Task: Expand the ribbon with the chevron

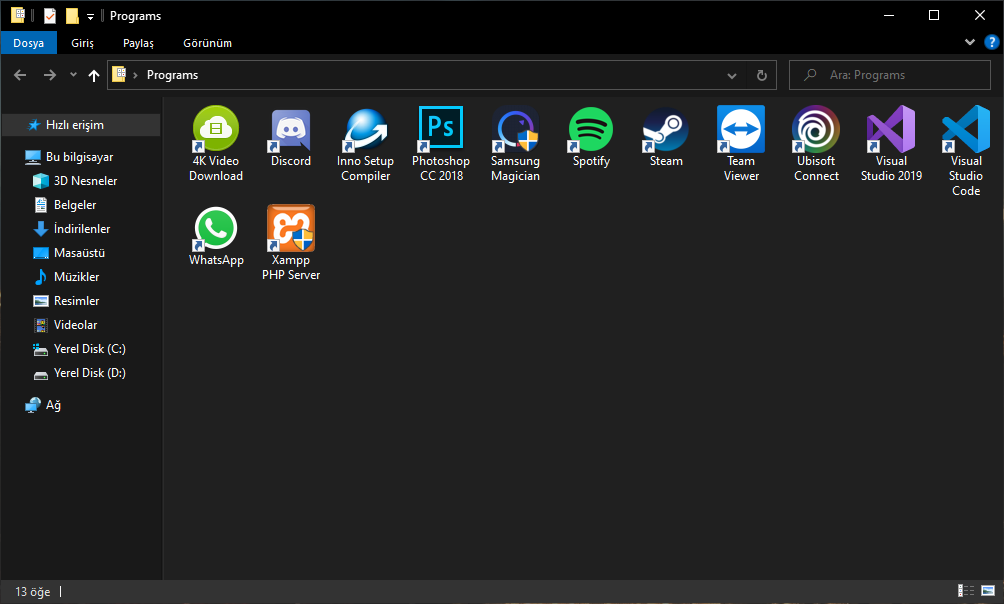Action: pos(969,42)
